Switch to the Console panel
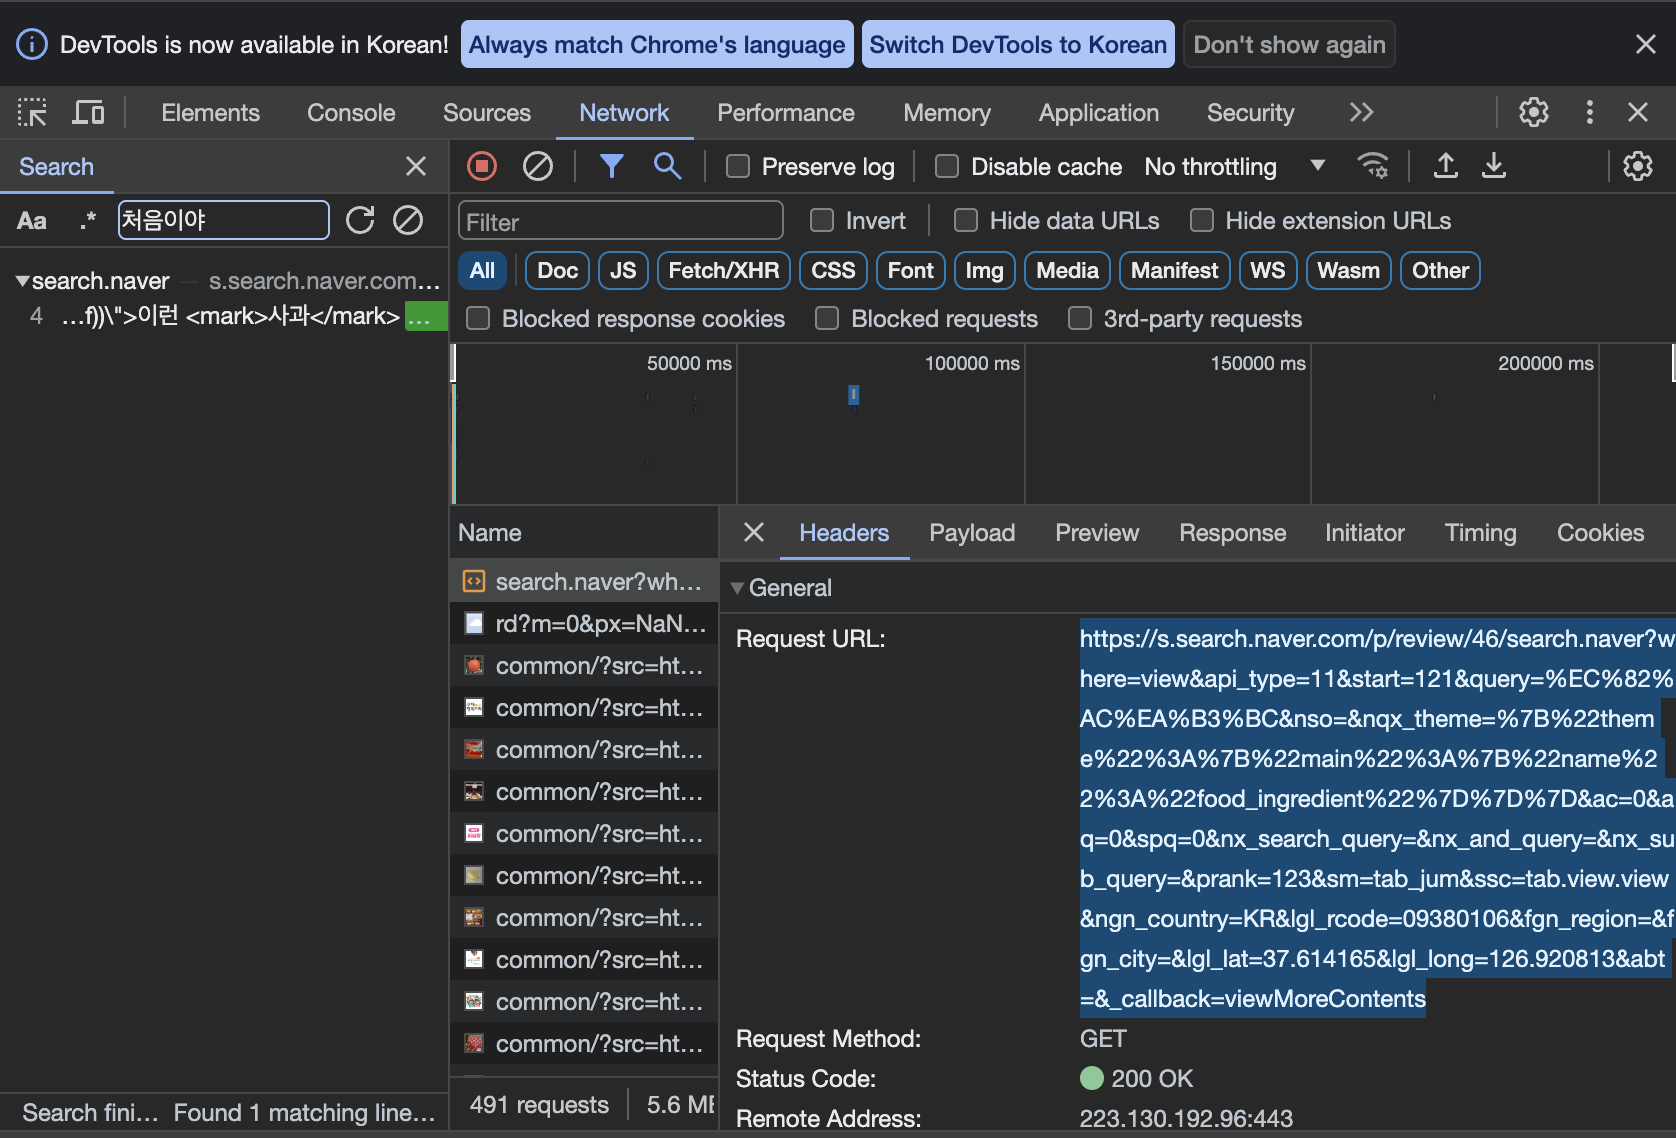This screenshot has width=1676, height=1138. 351,113
